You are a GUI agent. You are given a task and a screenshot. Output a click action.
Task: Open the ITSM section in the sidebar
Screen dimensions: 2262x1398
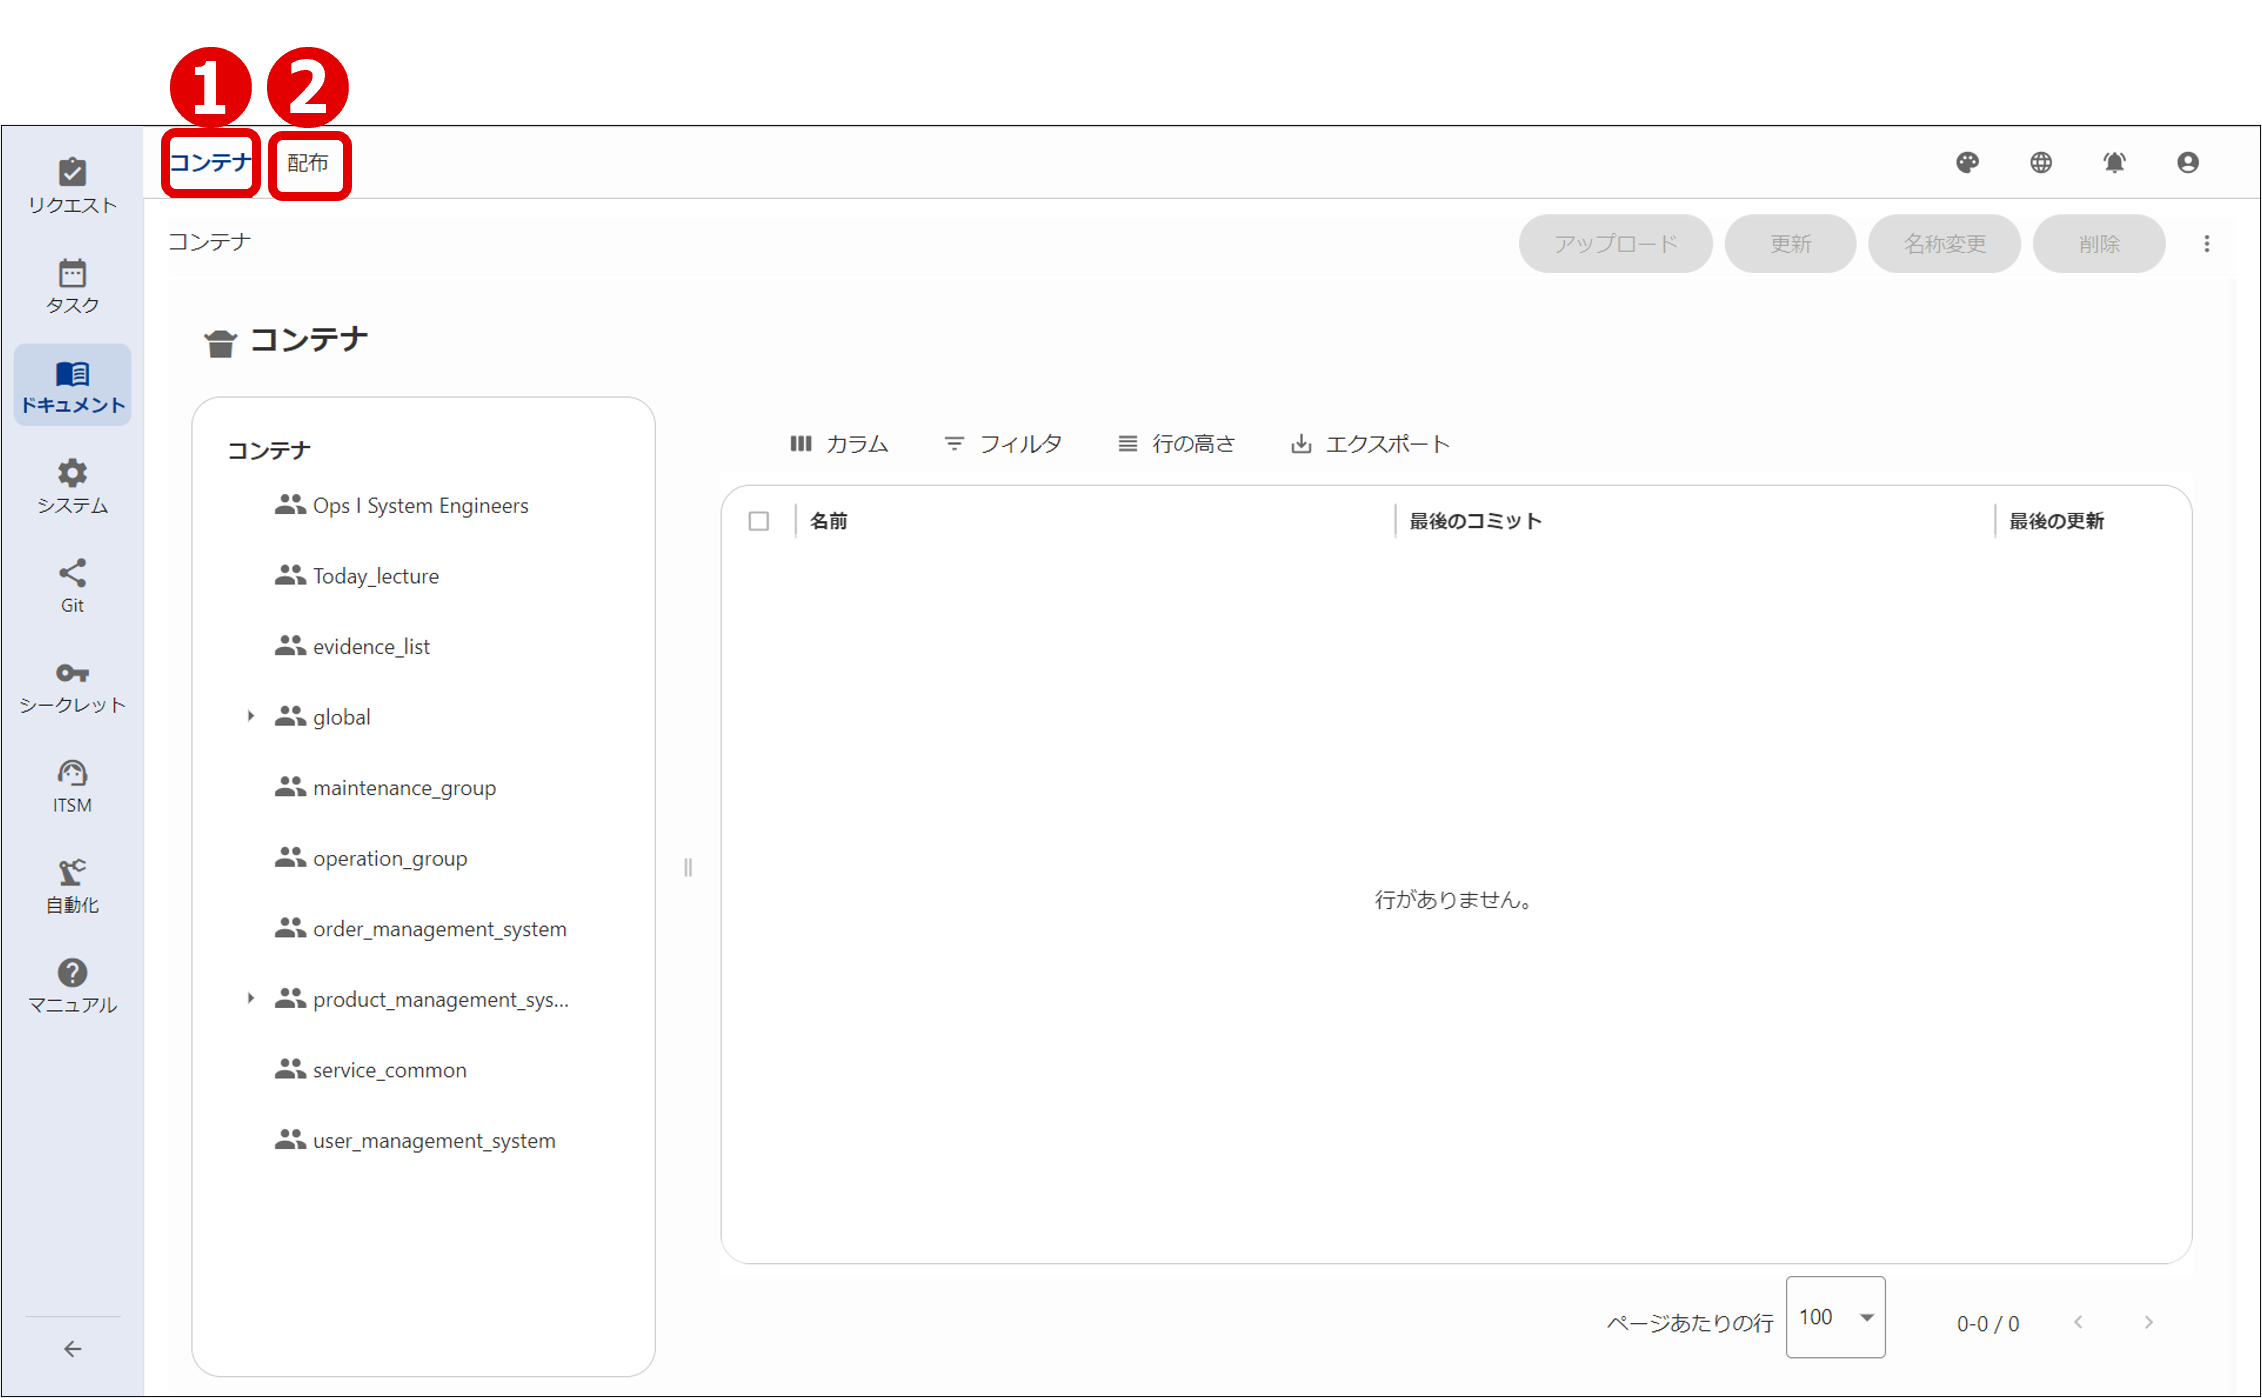click(71, 785)
